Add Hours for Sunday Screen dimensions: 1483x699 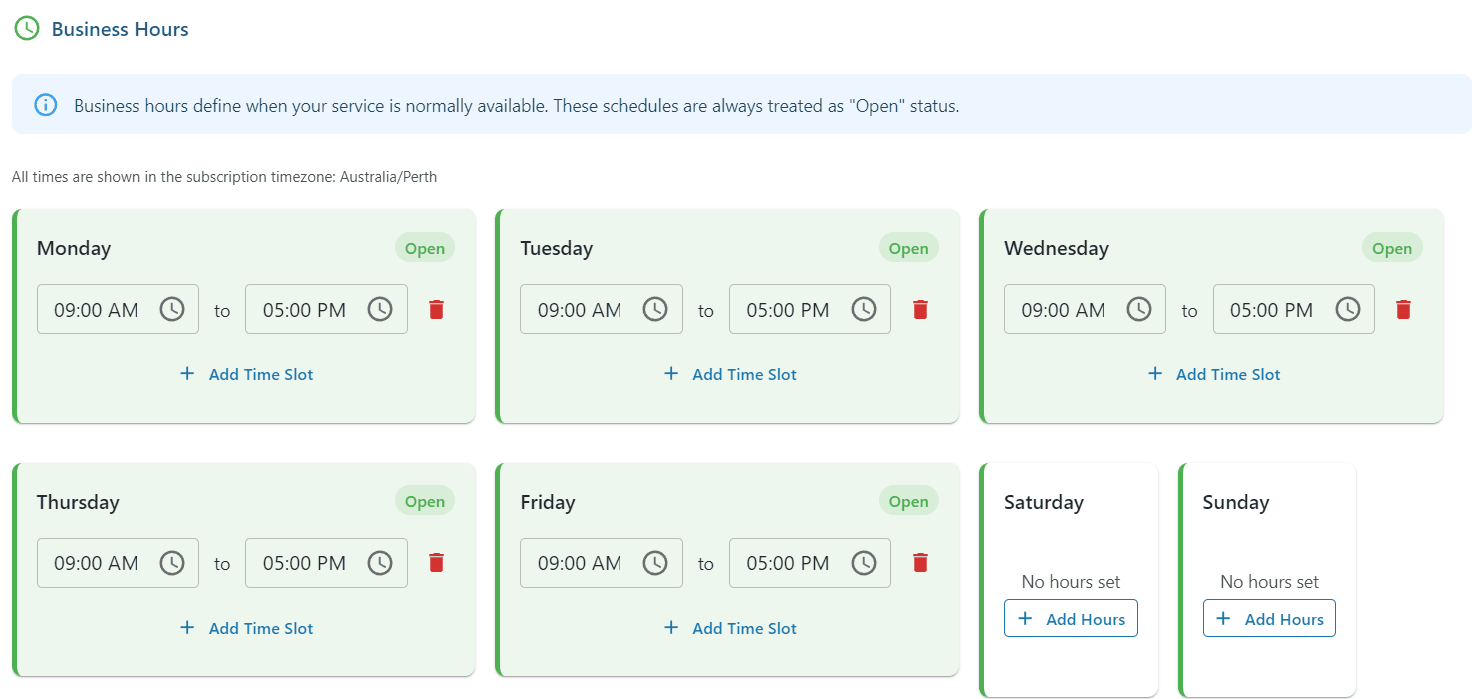coord(1268,619)
